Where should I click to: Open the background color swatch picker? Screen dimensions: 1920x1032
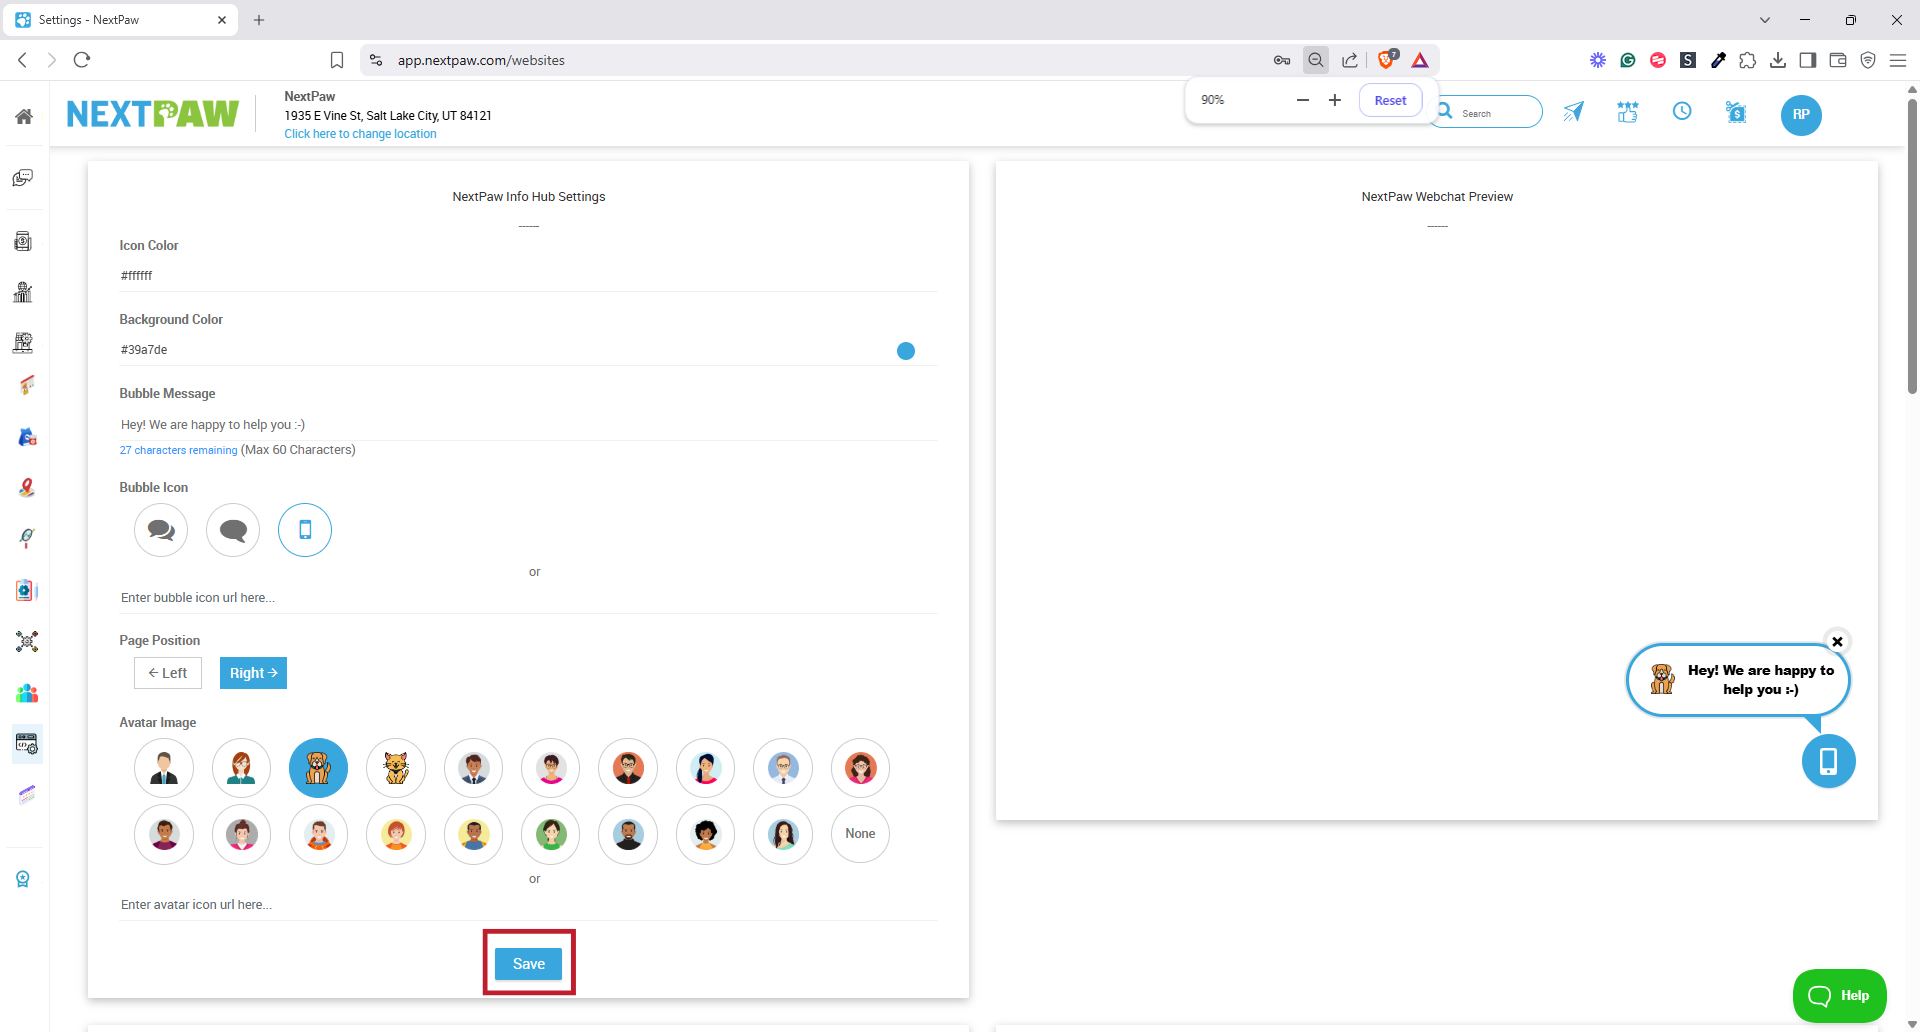906,351
